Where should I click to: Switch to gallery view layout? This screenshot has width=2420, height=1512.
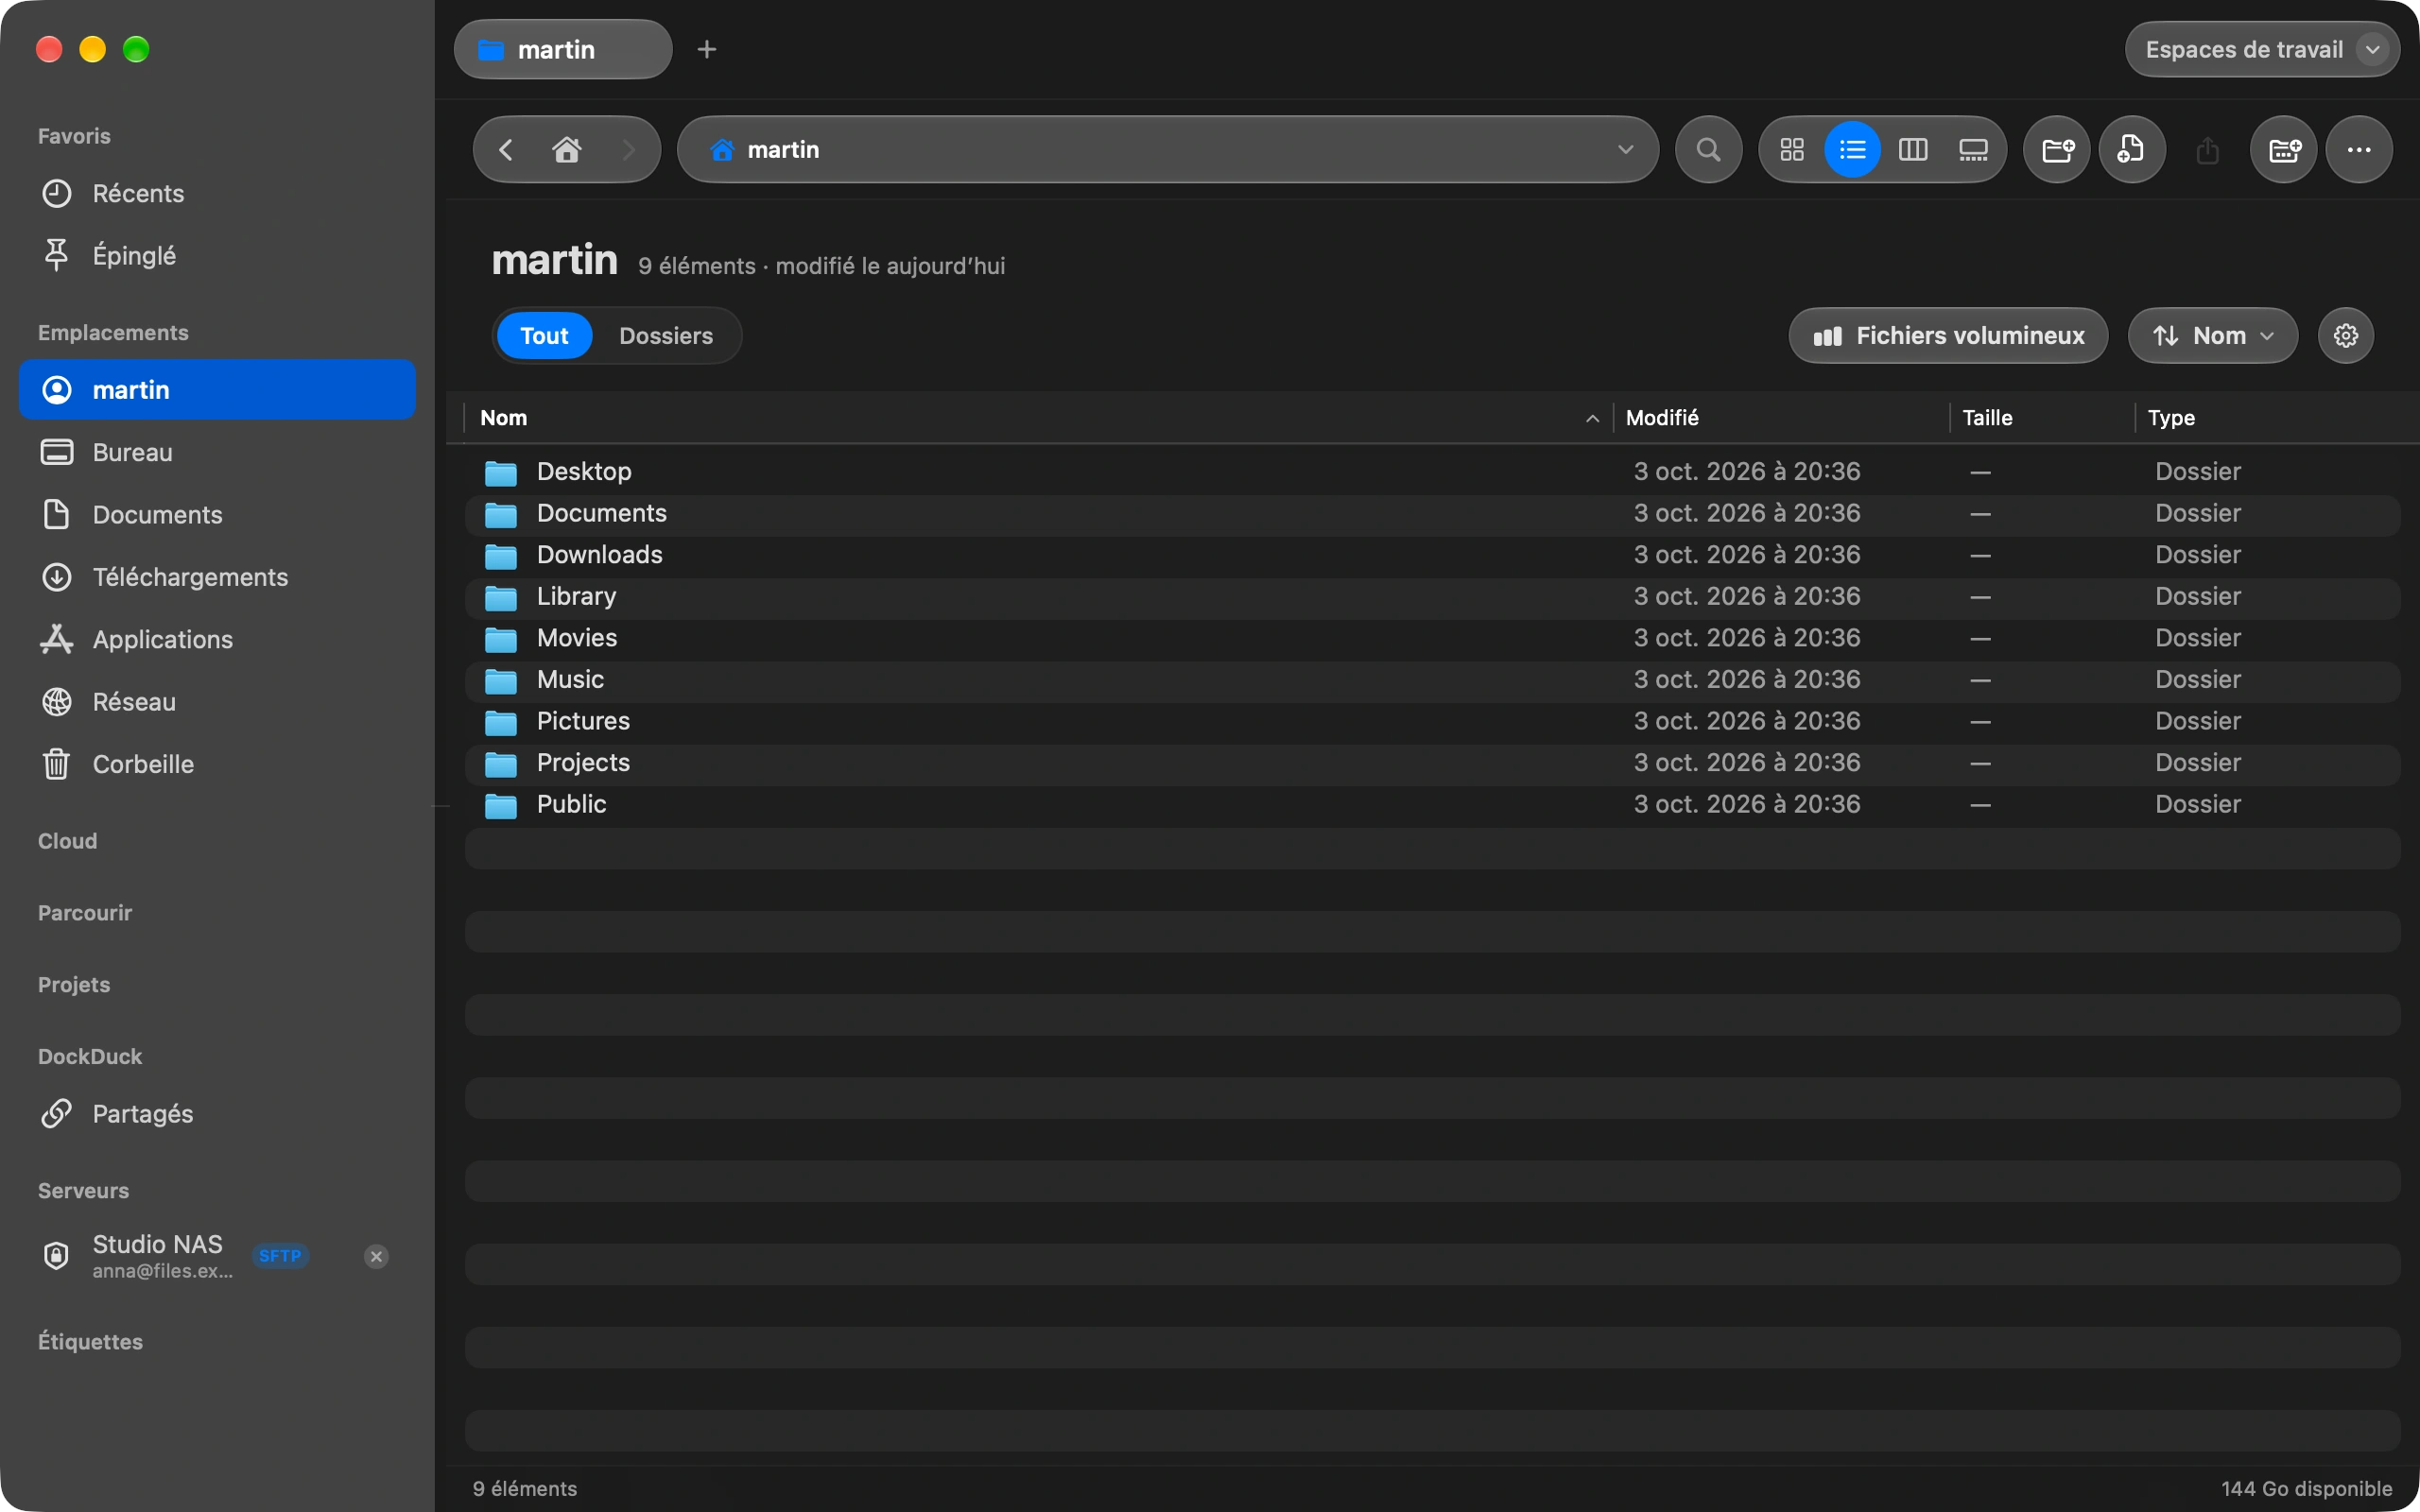(1973, 150)
